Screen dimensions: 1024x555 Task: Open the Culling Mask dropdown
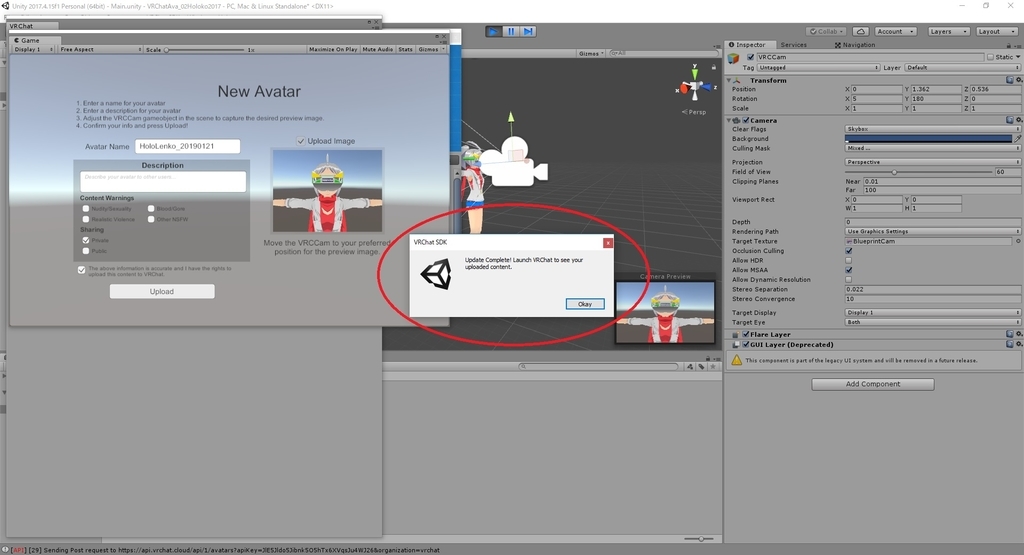[933, 148]
